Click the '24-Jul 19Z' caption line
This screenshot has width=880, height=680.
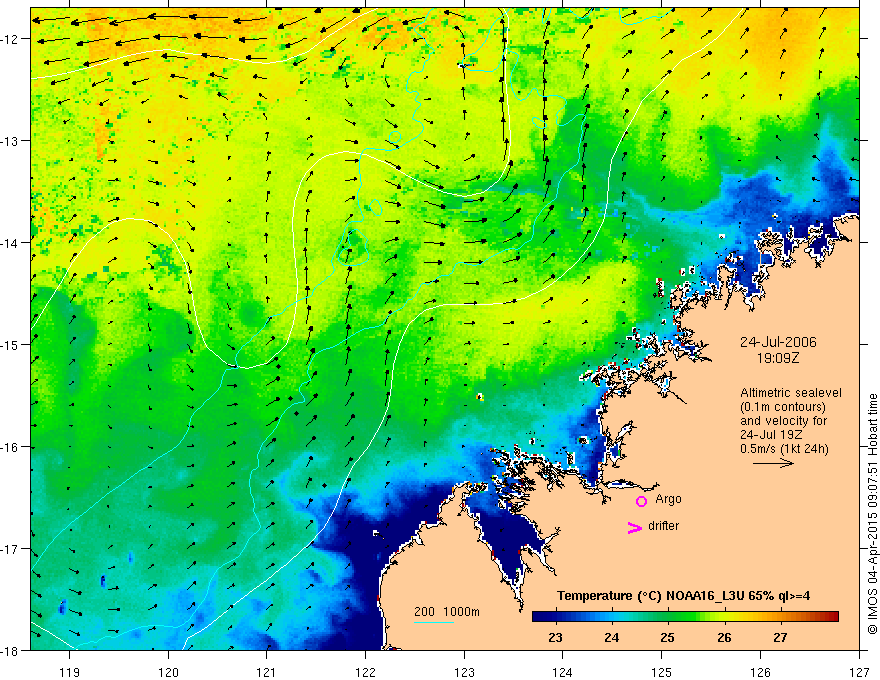771,435
